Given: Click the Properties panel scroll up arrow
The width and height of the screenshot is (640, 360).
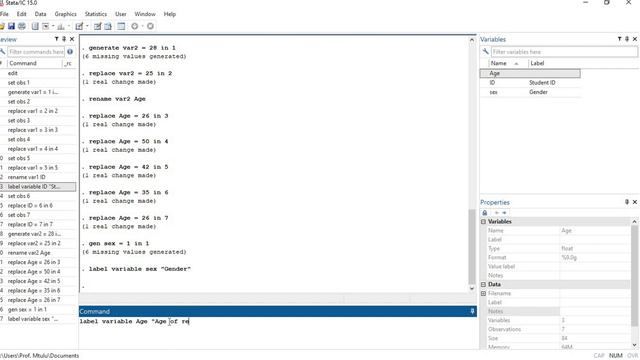Looking at the screenshot, I should click(635, 222).
